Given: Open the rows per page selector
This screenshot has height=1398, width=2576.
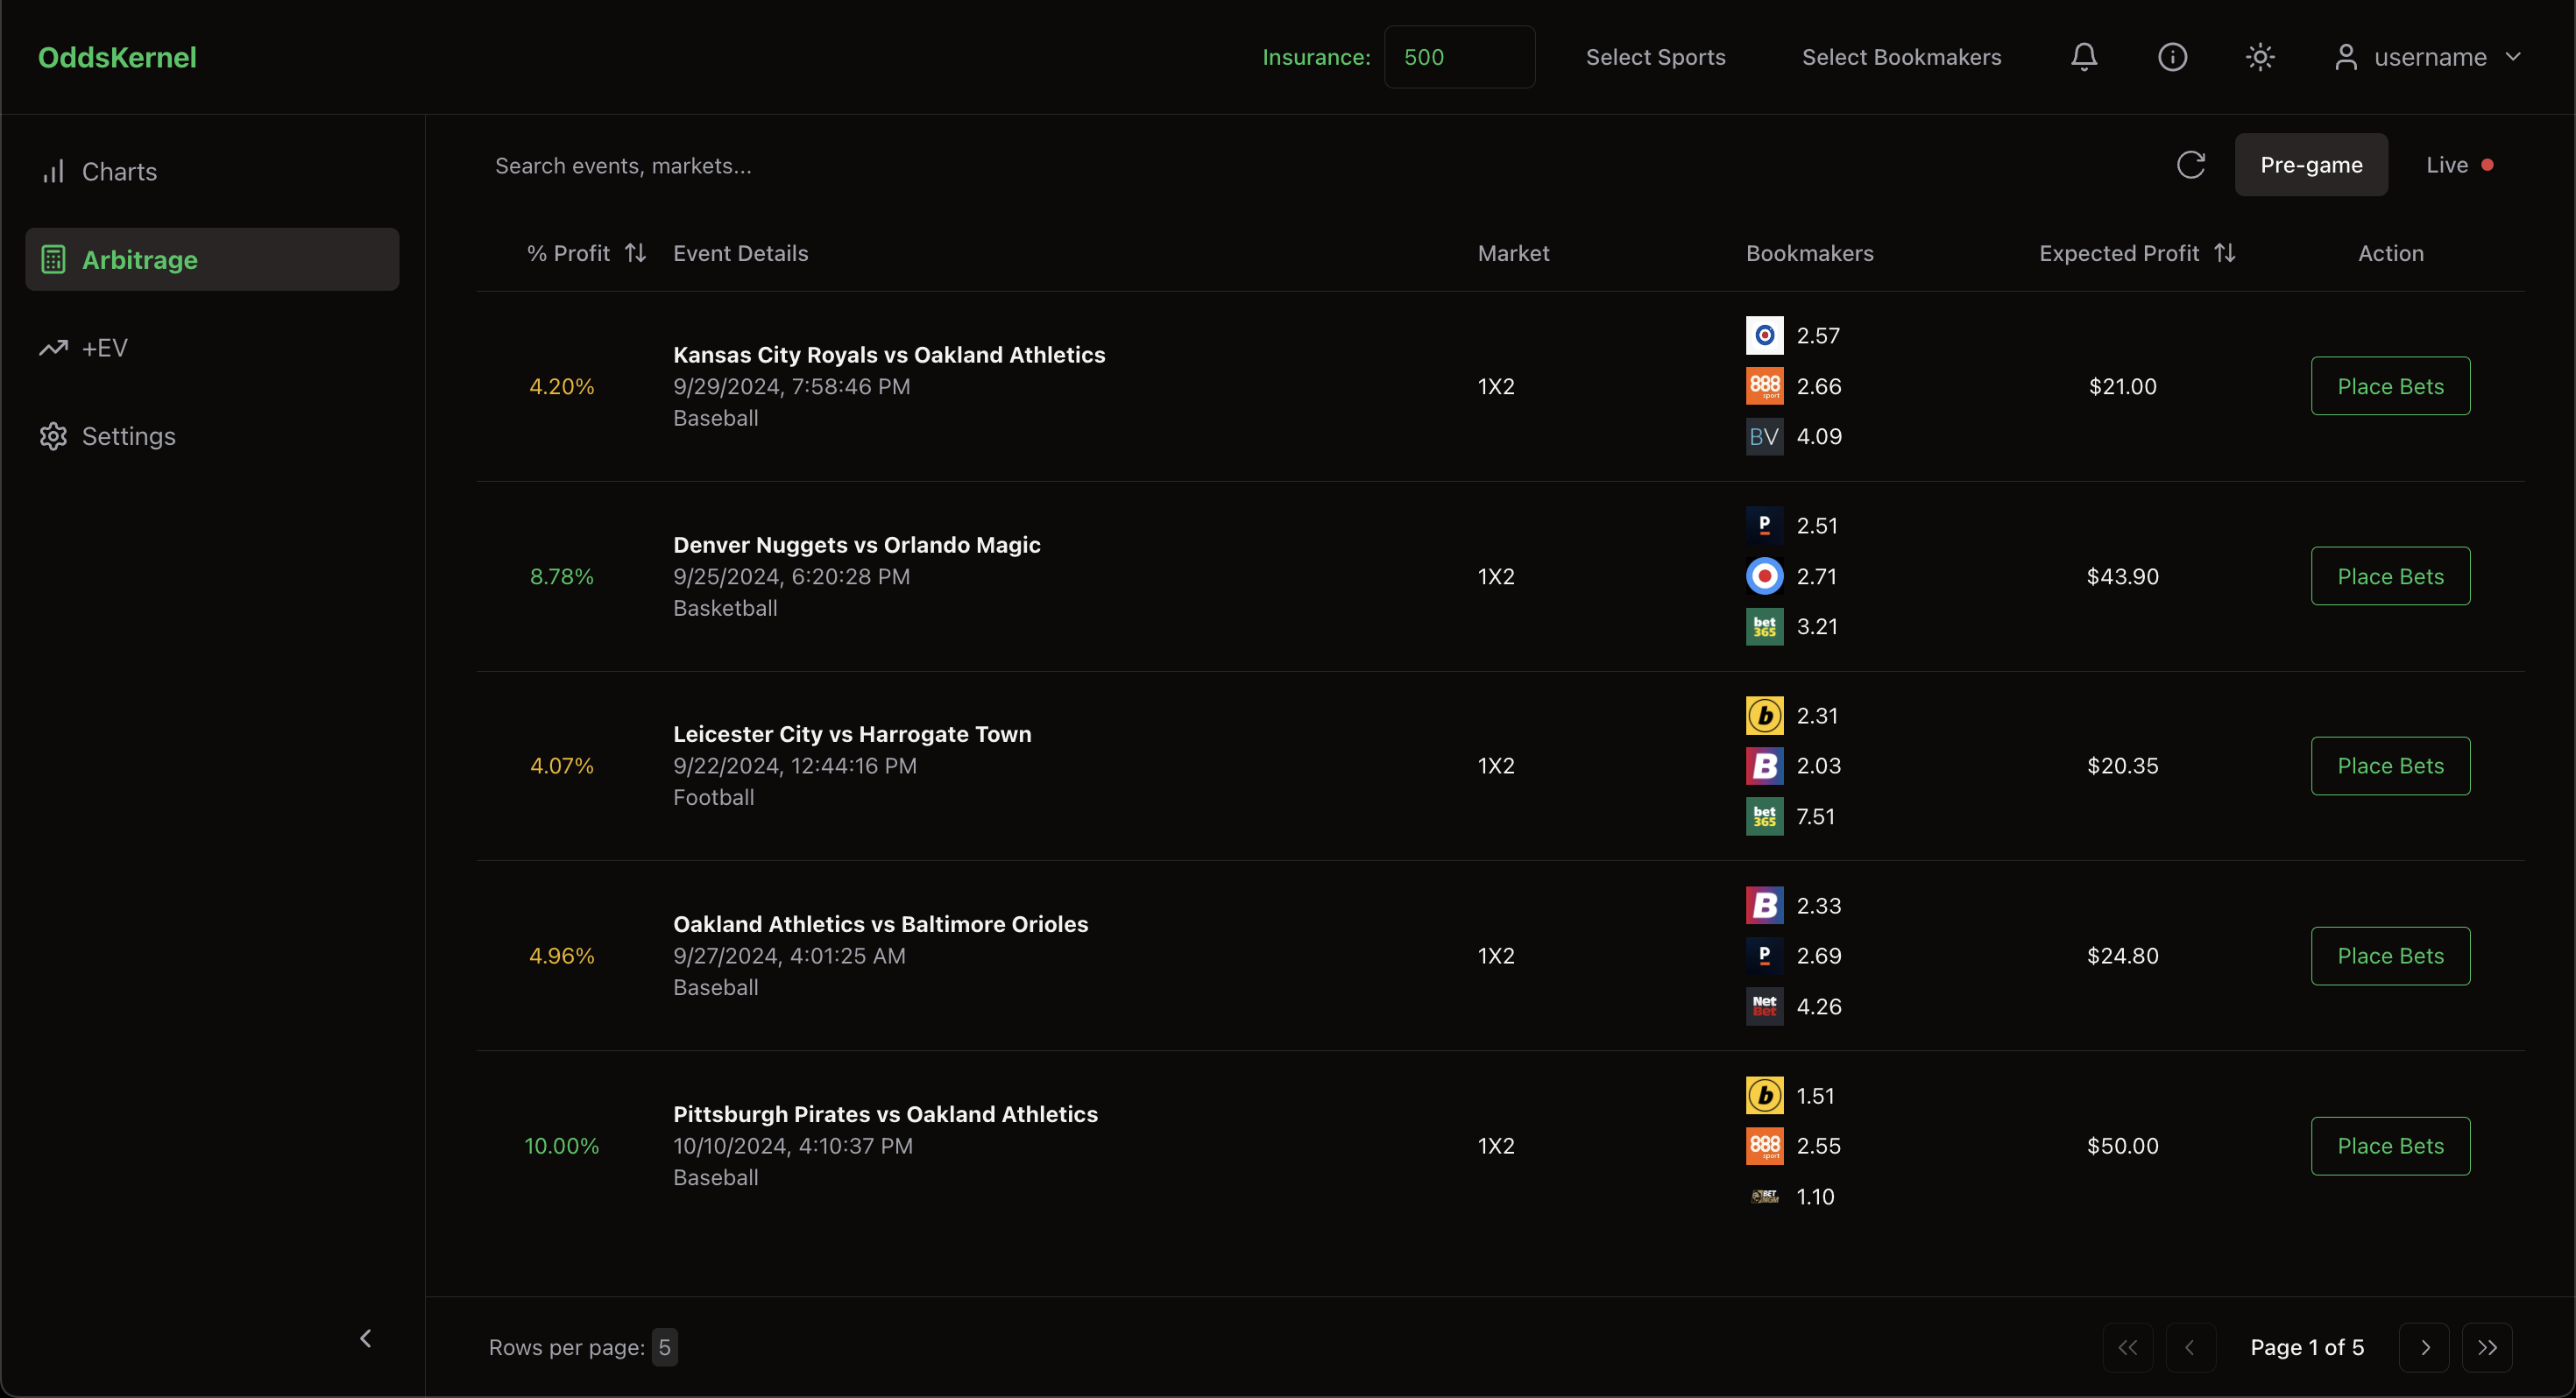Looking at the screenshot, I should click(664, 1348).
